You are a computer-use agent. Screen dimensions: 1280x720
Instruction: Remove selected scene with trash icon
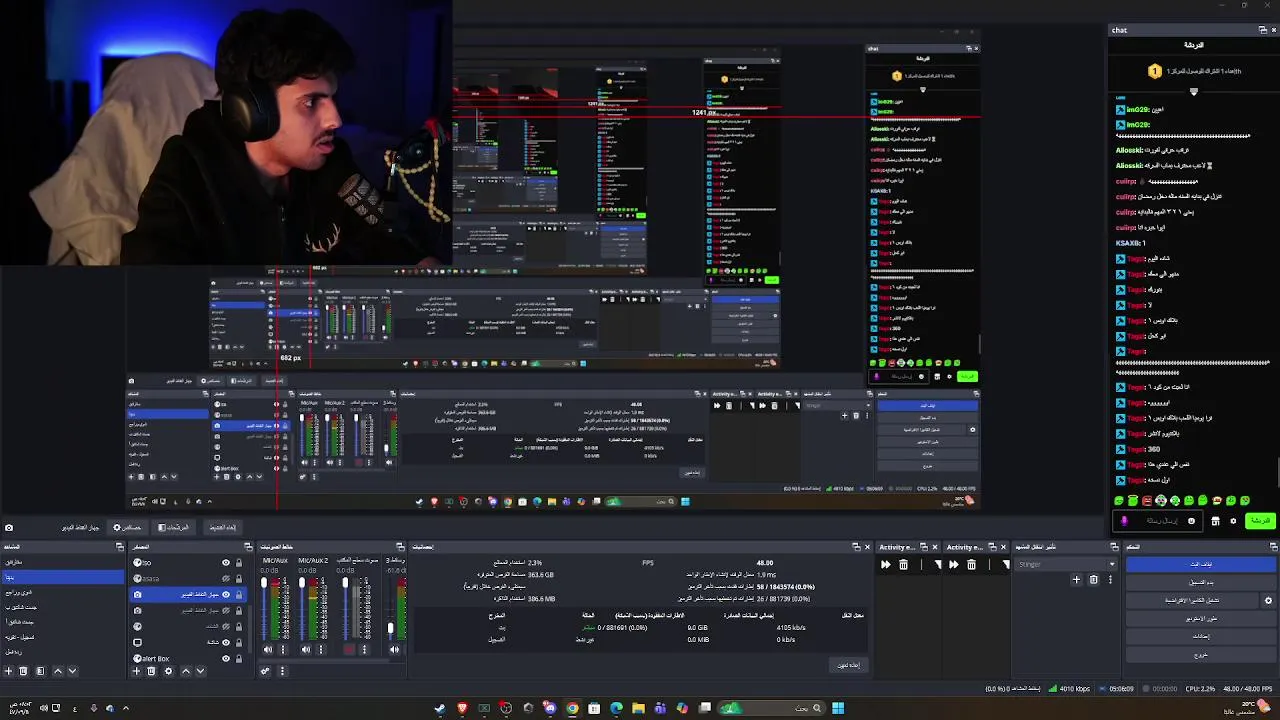click(23, 671)
